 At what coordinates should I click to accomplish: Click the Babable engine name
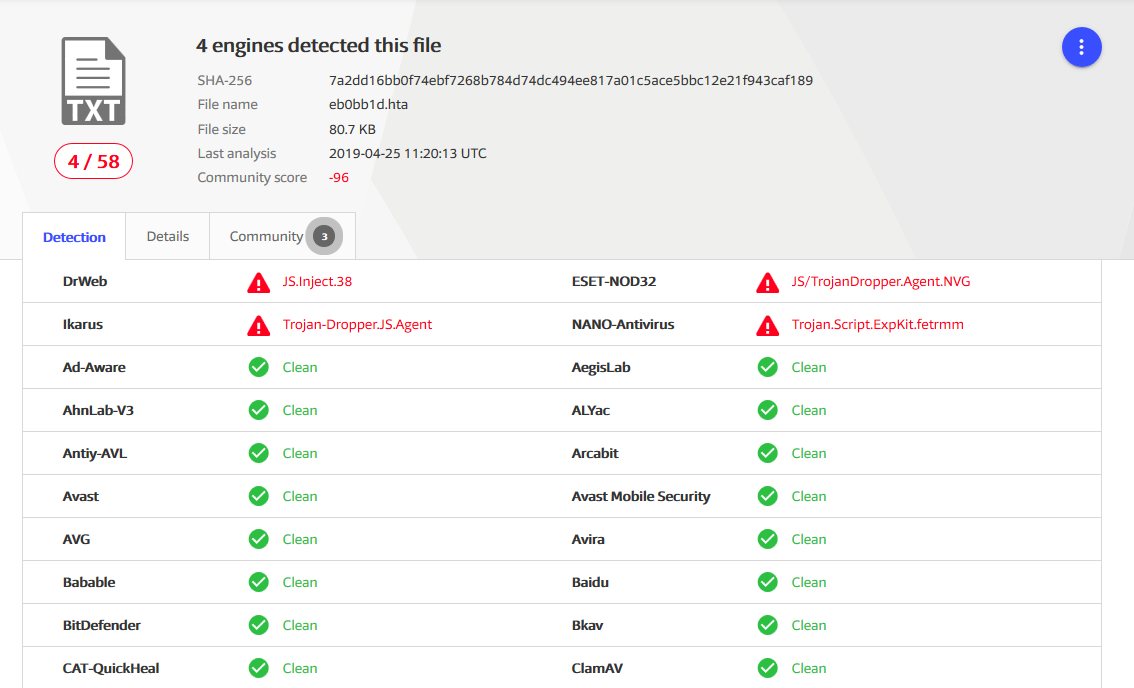(89, 582)
